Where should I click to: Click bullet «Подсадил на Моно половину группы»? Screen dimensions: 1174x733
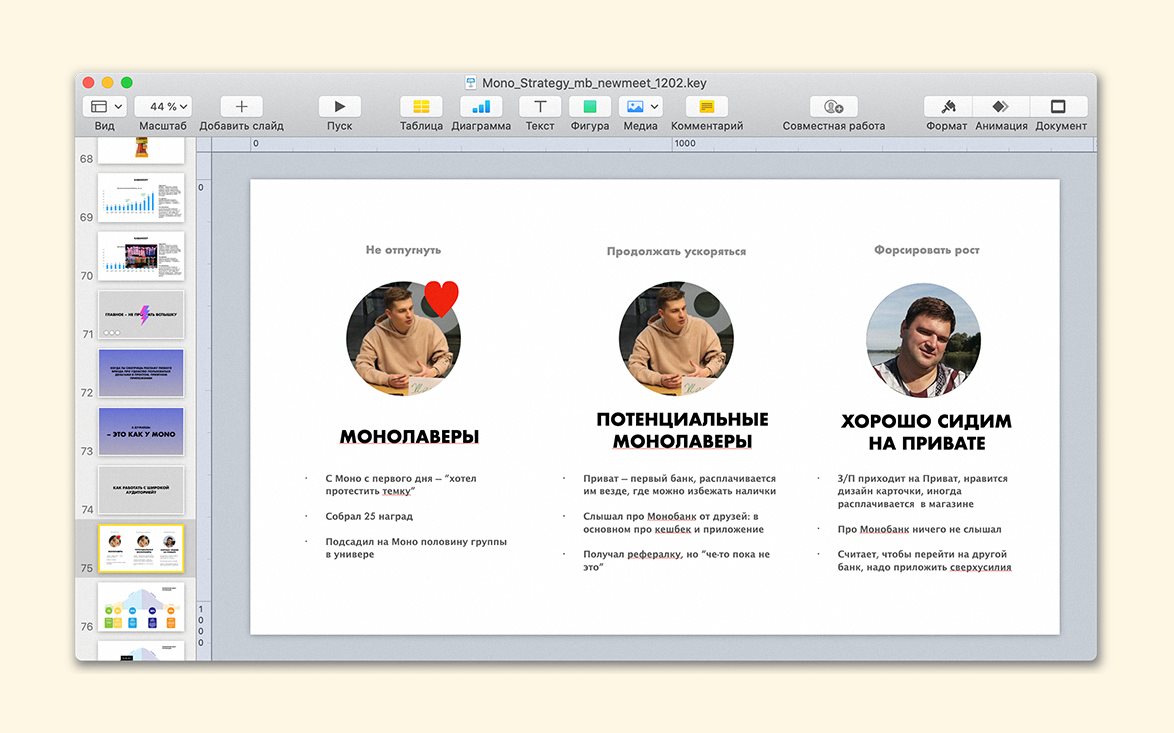[x=416, y=548]
